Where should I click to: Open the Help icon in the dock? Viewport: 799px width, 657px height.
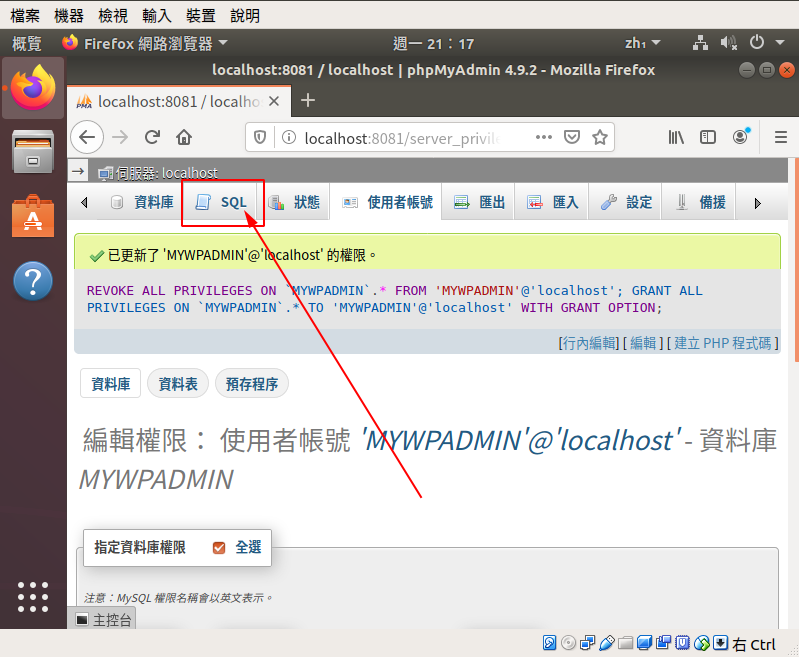[33, 281]
